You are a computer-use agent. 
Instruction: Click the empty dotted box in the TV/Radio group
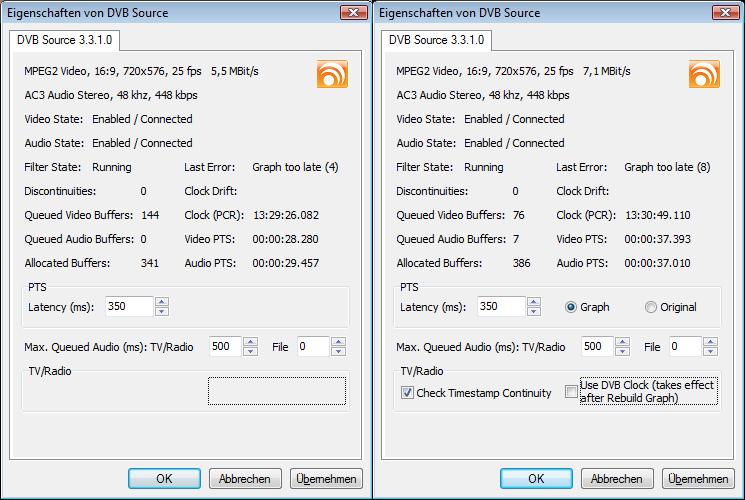point(277,391)
